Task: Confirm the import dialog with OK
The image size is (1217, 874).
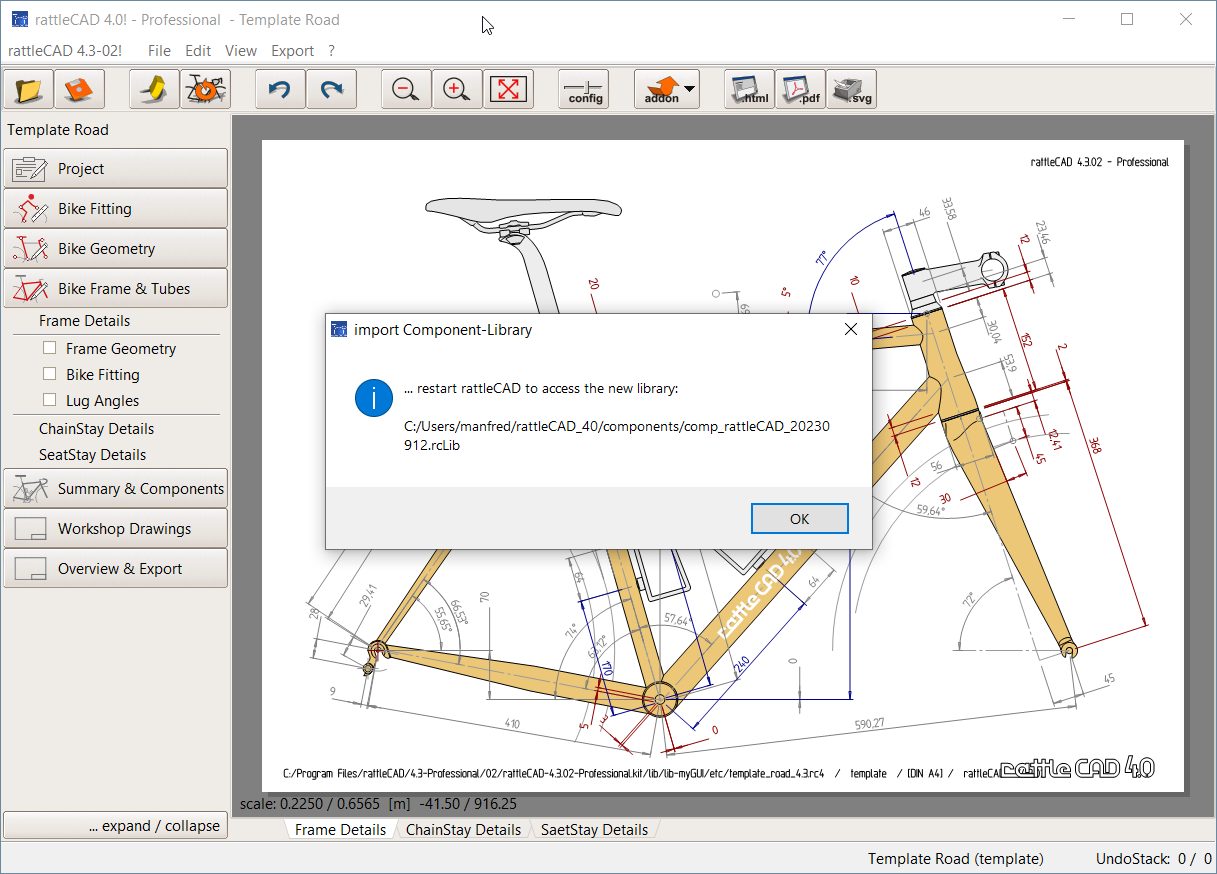Action: [x=799, y=519]
